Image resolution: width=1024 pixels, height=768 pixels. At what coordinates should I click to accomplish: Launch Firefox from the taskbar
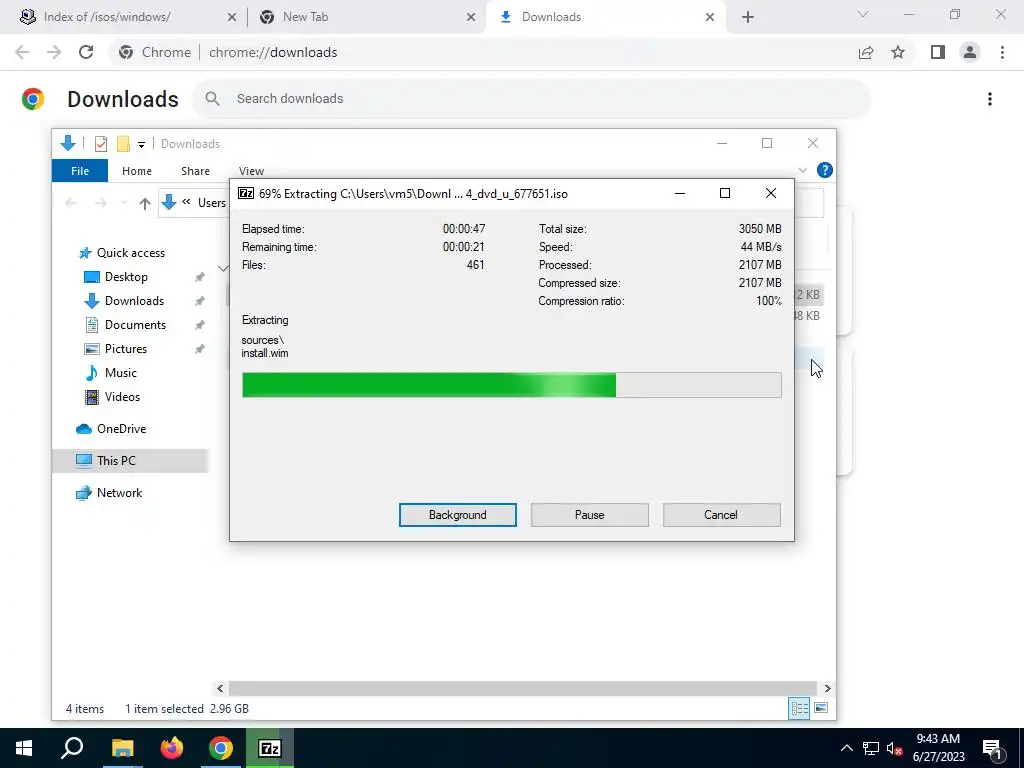coord(172,748)
